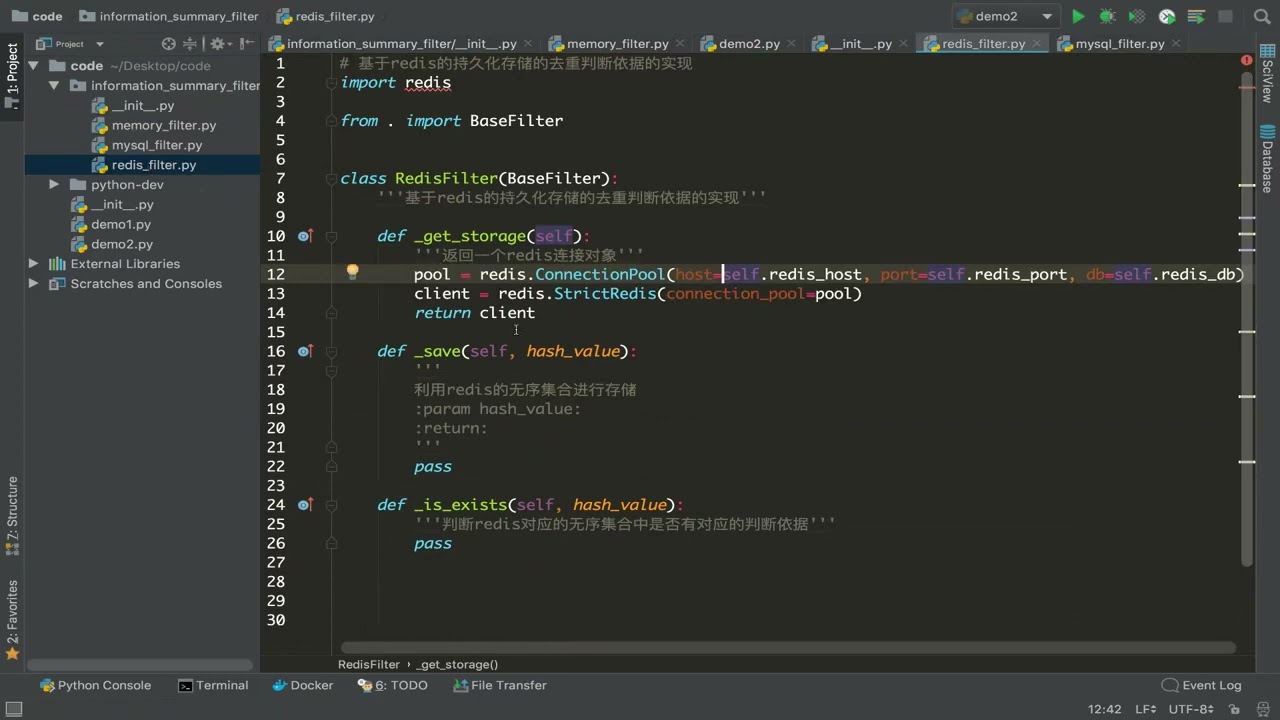Open the Structure tool window
The height and width of the screenshot is (720, 1280).
pyautogui.click(x=12, y=515)
